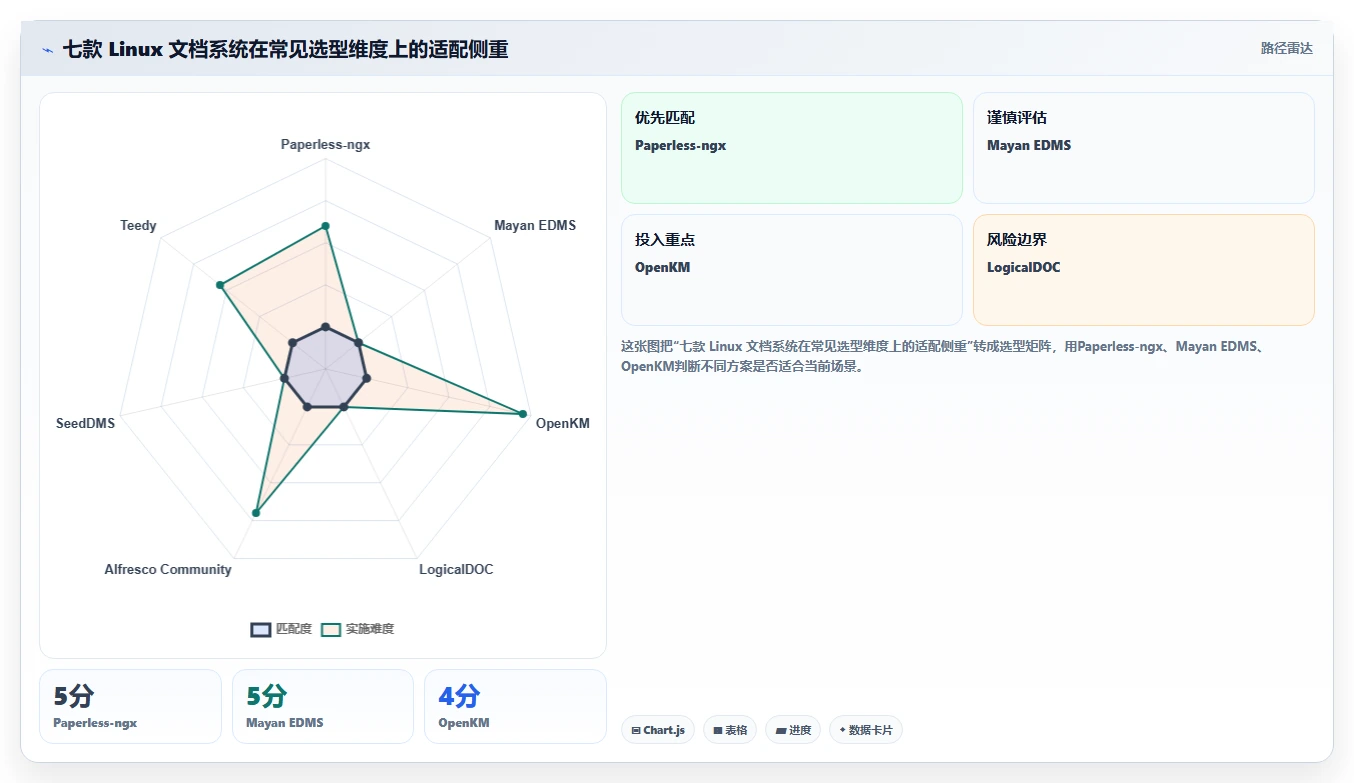This screenshot has width=1354, height=783.
Task: Click the Paperless-ngx radar axis label
Action: (325, 144)
